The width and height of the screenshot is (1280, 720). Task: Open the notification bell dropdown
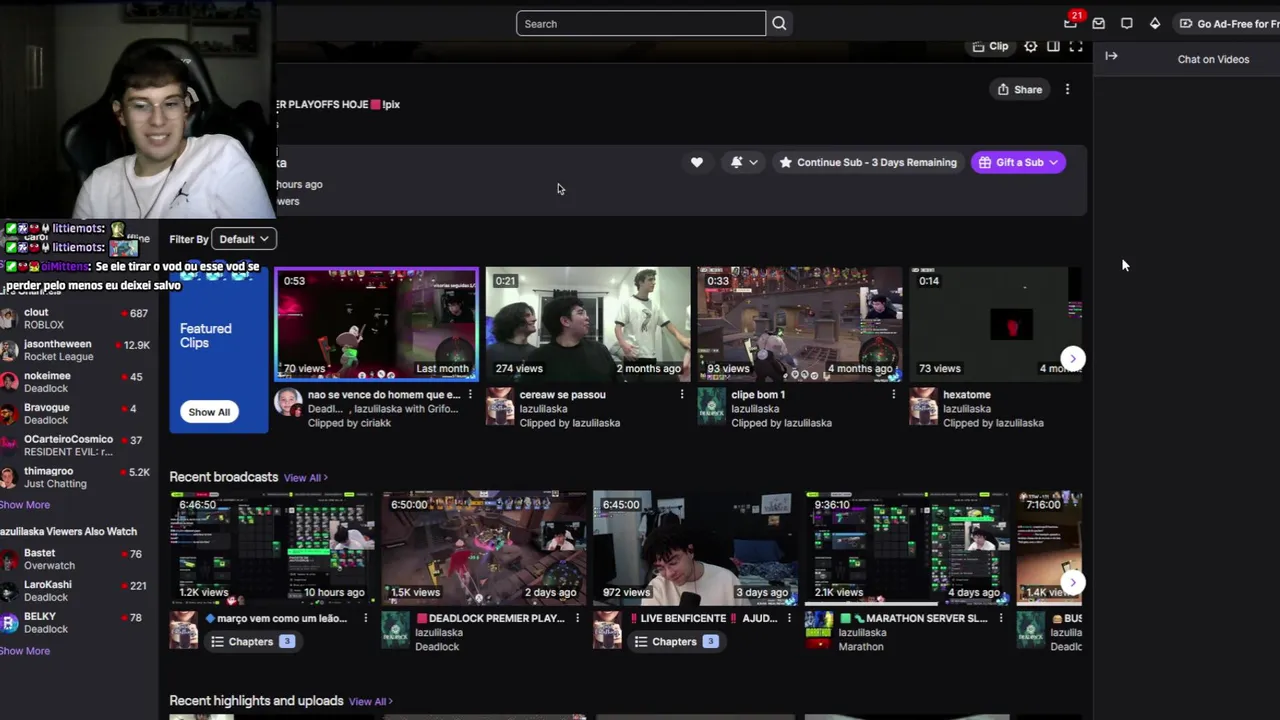(x=743, y=162)
